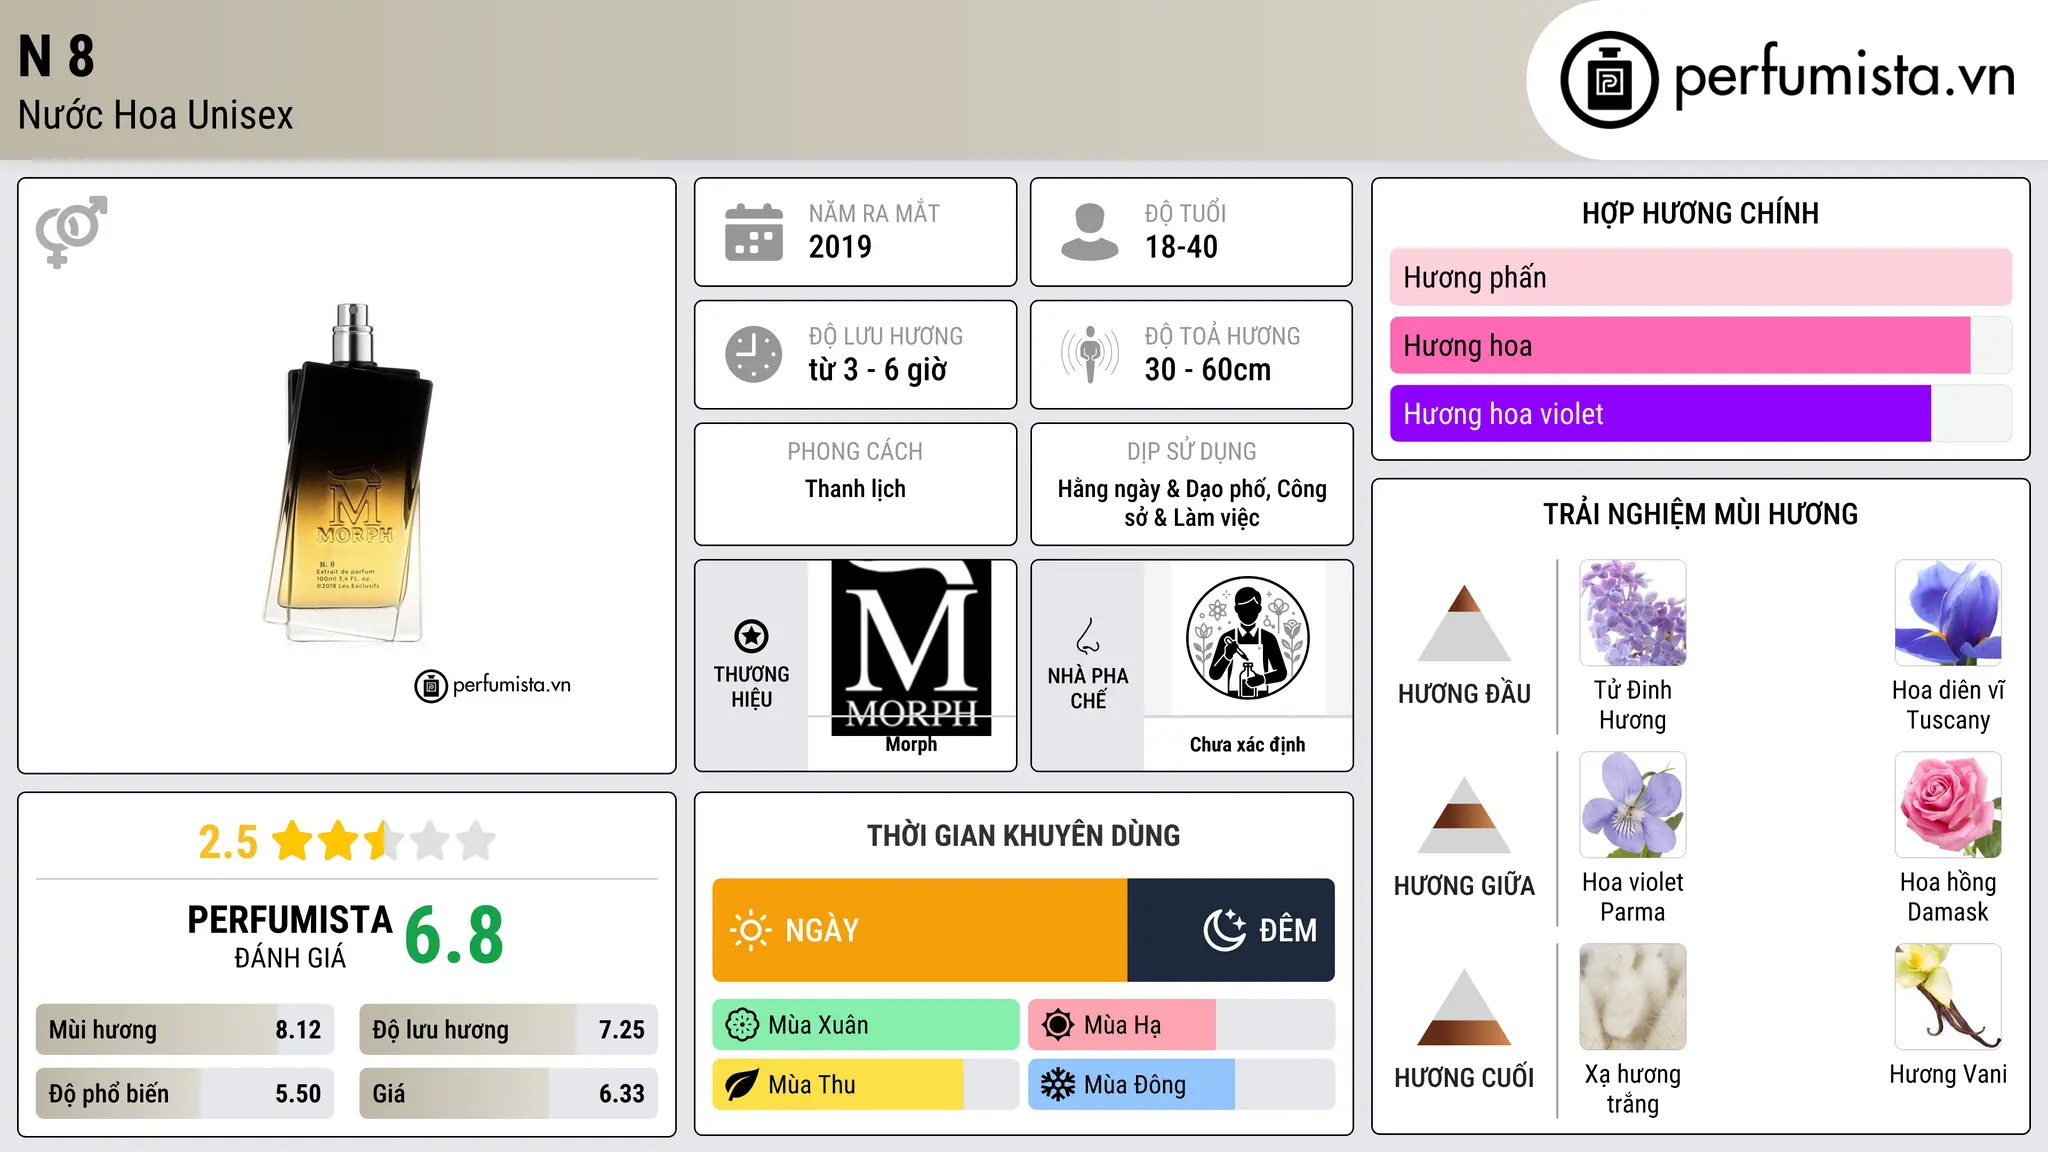
Task: Click the flower icon beside Mùa Xuân
Action: click(742, 1025)
